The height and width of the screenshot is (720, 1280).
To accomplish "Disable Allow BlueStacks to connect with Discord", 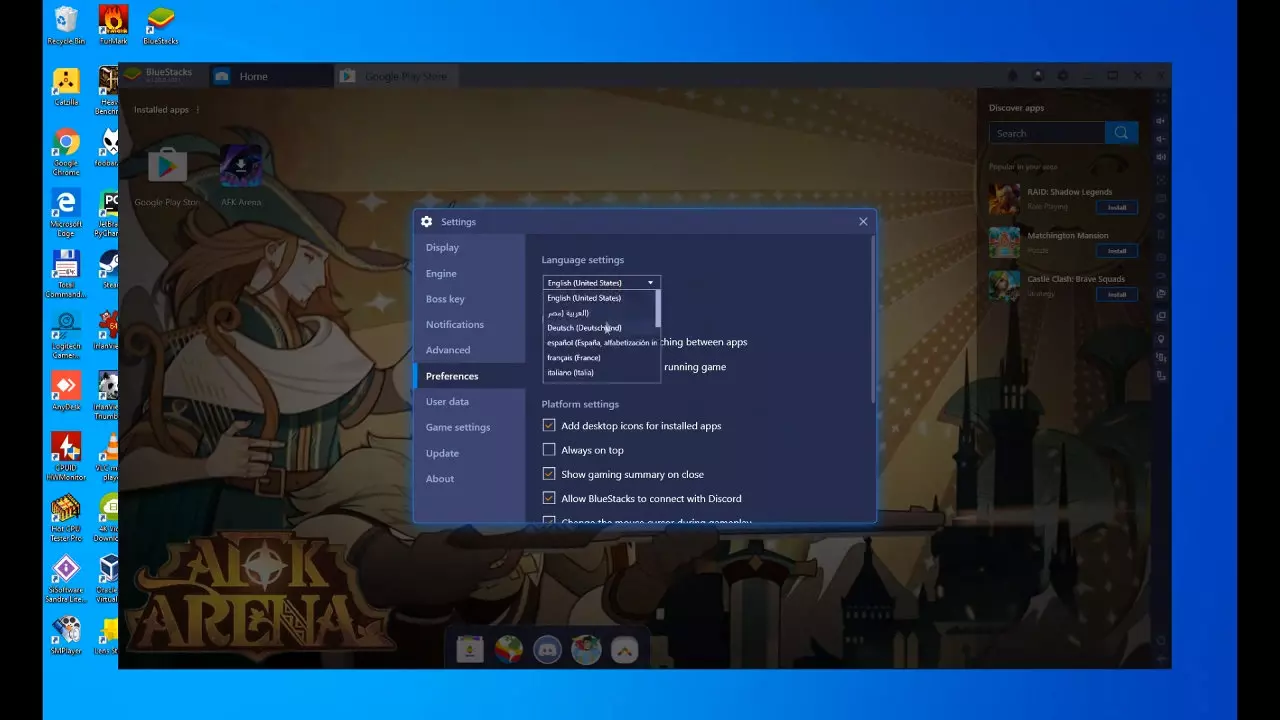I will [x=549, y=498].
